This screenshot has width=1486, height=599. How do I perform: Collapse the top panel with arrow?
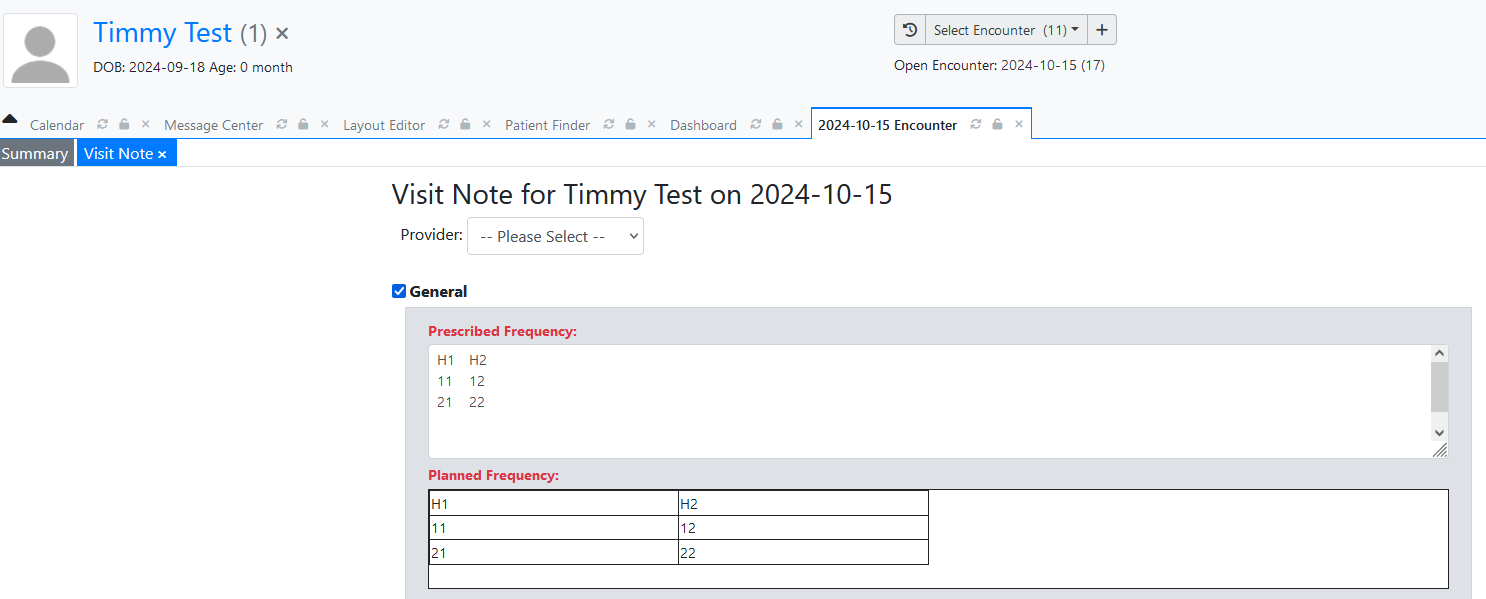point(10,118)
